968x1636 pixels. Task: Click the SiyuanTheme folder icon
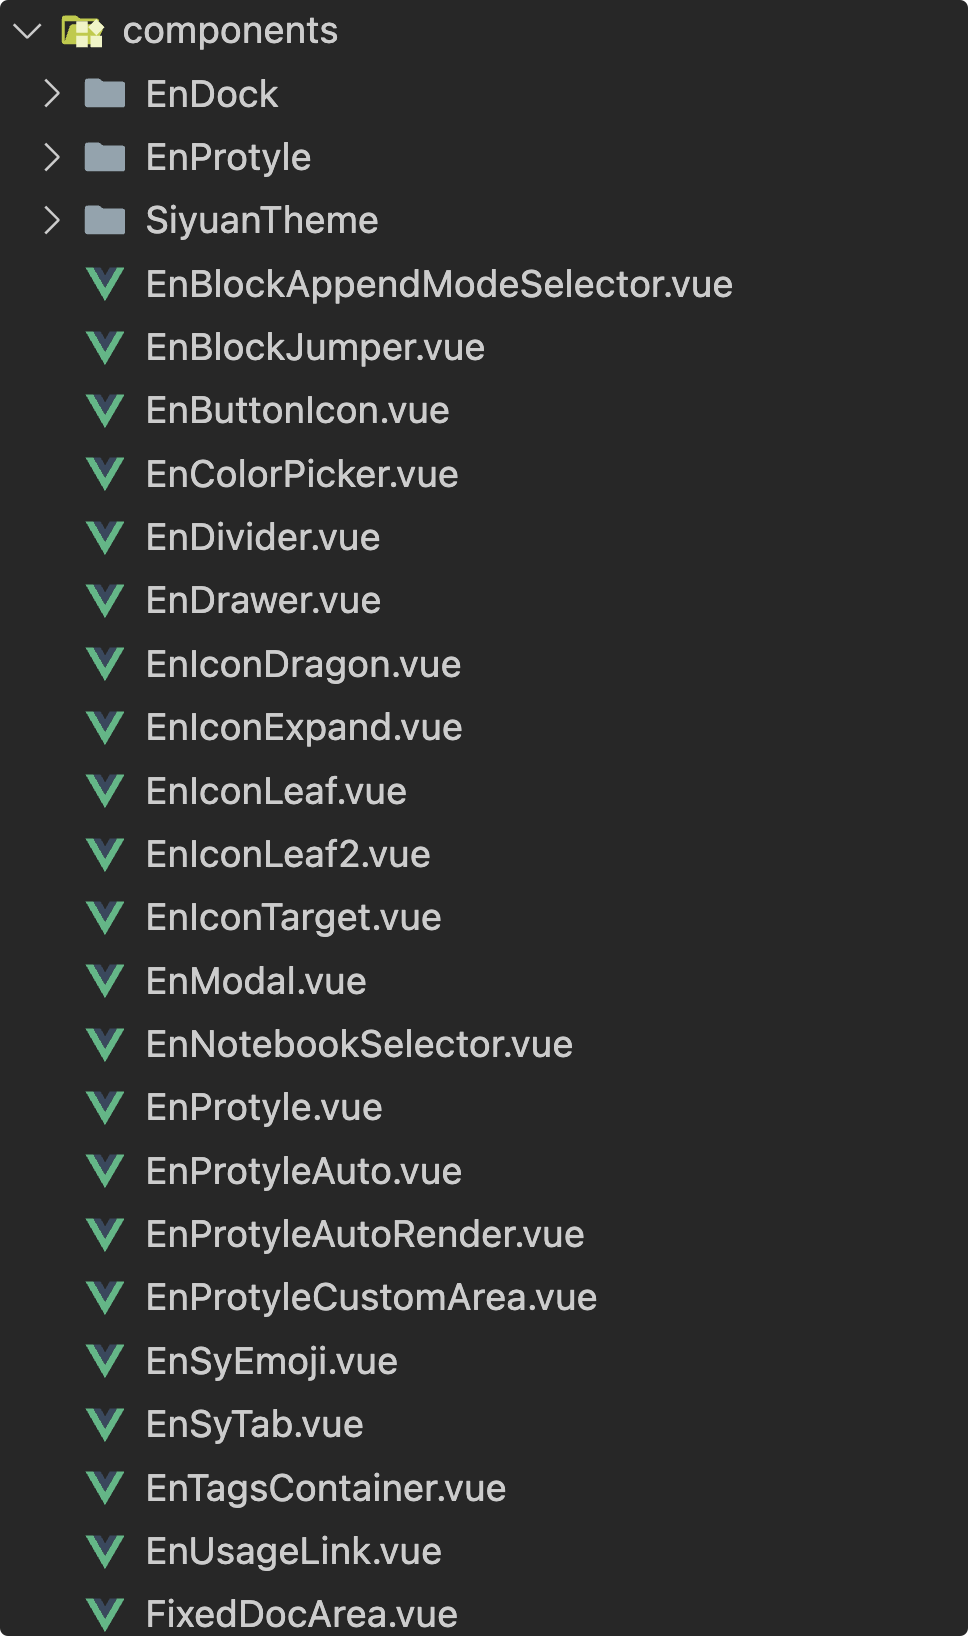point(105,220)
